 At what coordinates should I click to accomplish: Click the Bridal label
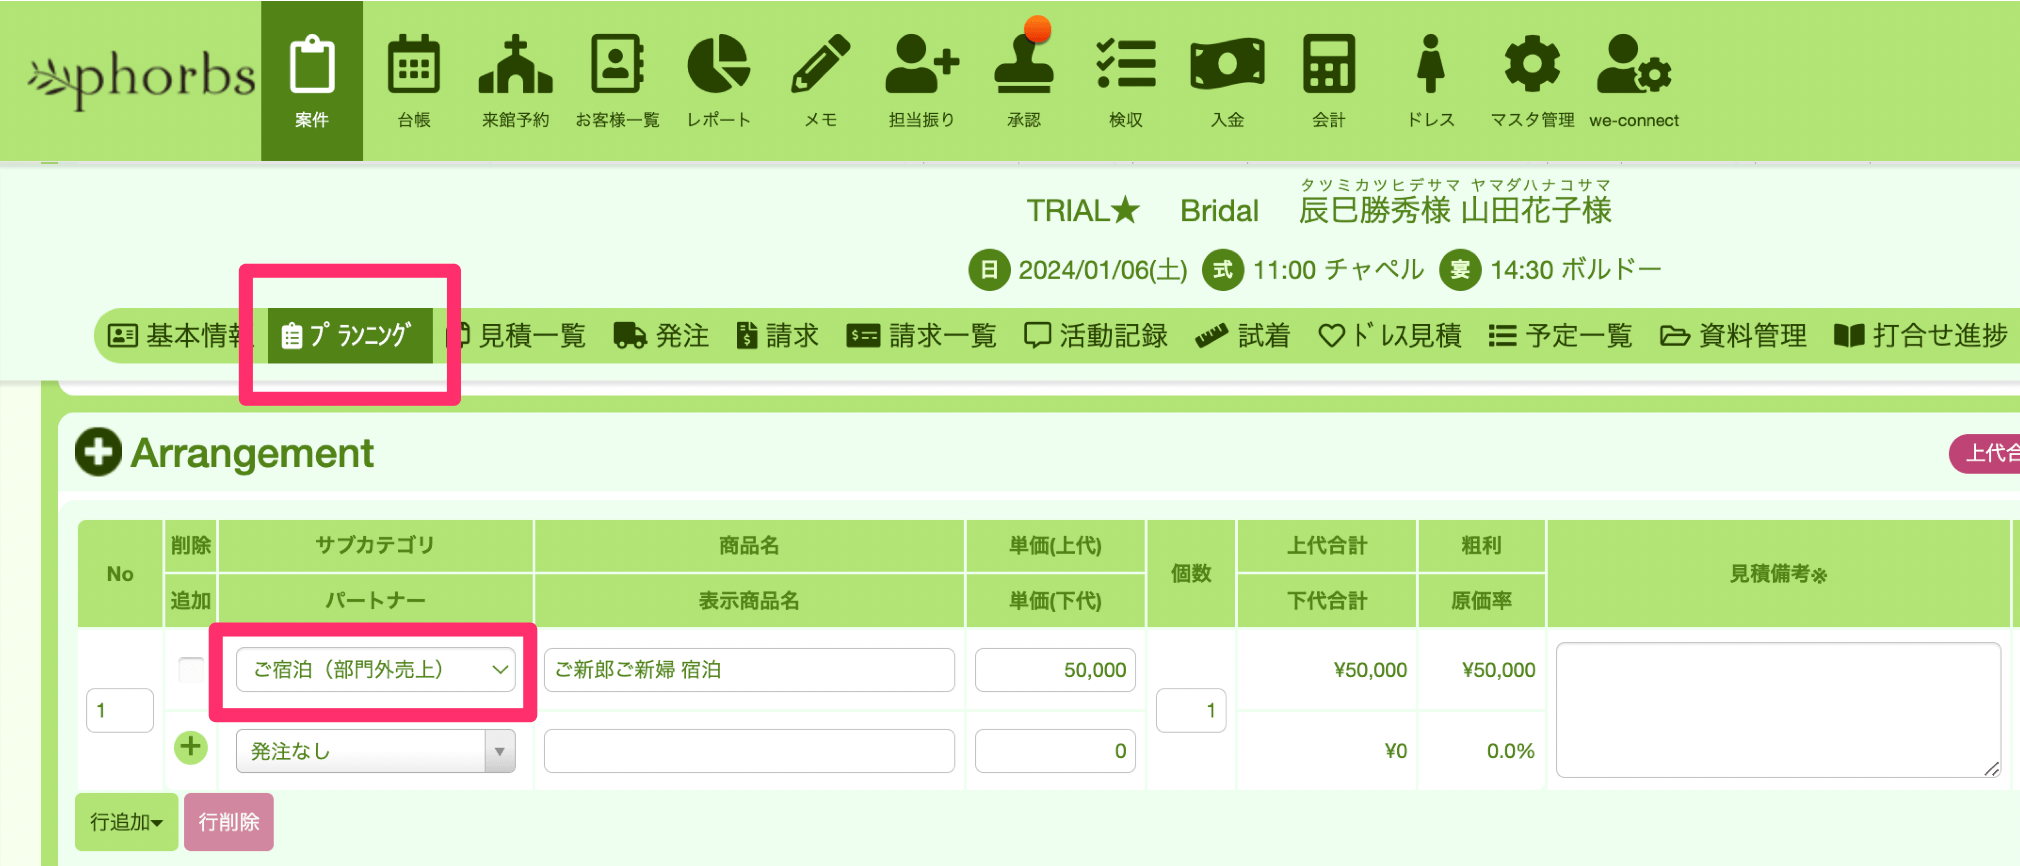pyautogui.click(x=1219, y=210)
